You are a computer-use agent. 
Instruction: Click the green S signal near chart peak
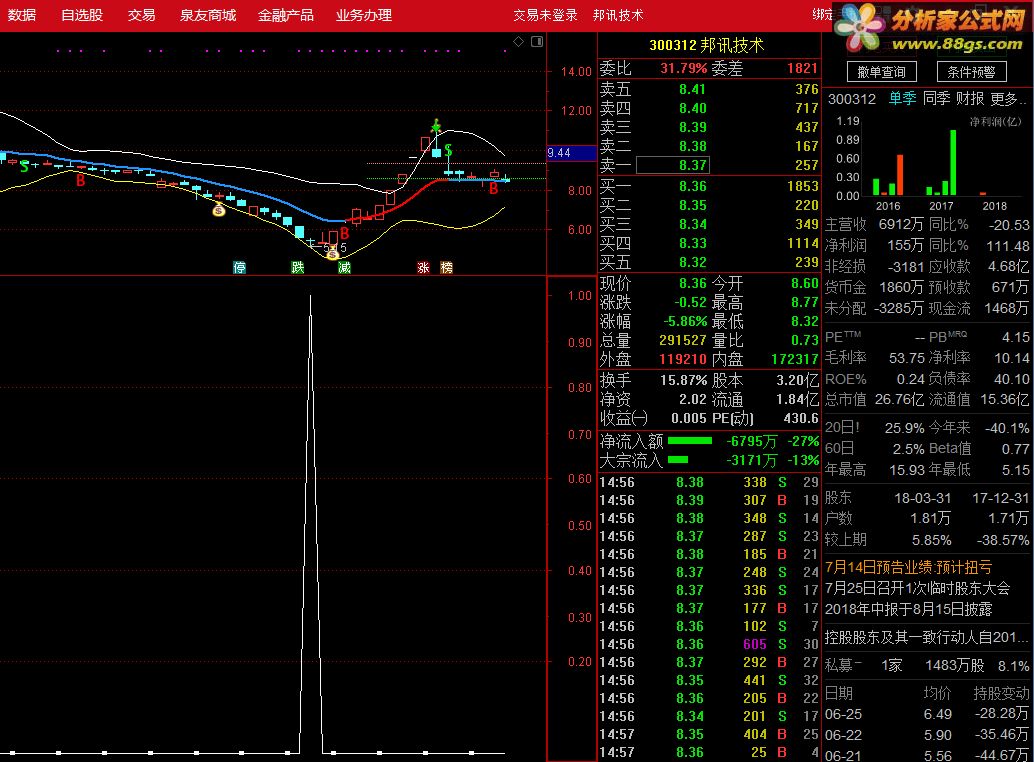pyautogui.click(x=448, y=150)
